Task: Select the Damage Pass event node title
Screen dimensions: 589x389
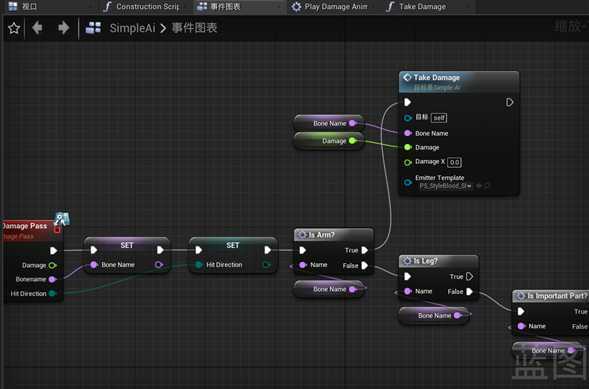Action: [x=25, y=226]
